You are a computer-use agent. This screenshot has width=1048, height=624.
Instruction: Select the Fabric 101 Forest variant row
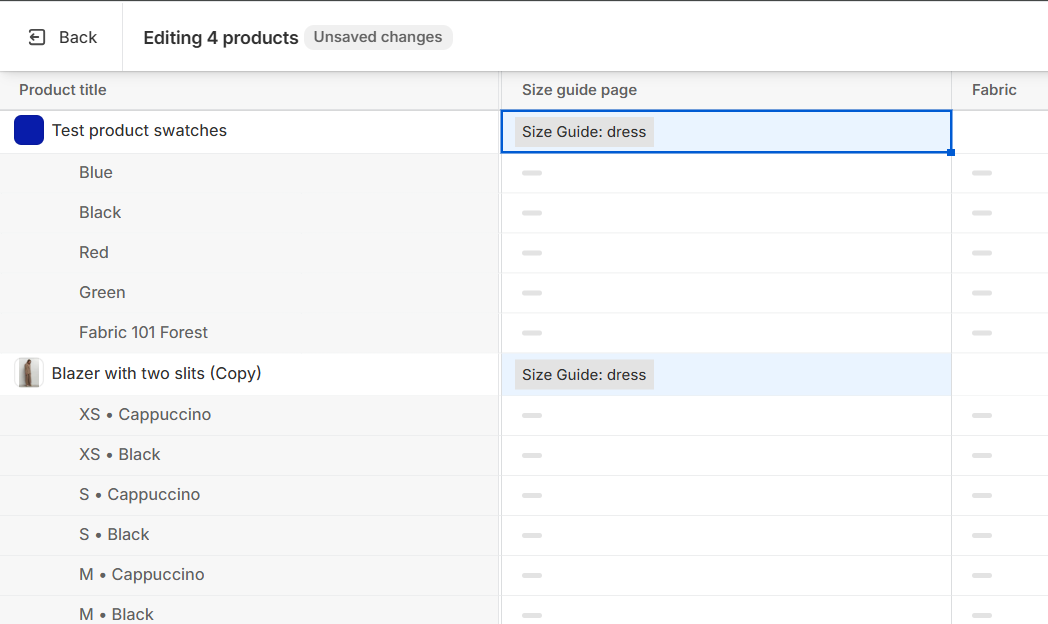(x=143, y=332)
